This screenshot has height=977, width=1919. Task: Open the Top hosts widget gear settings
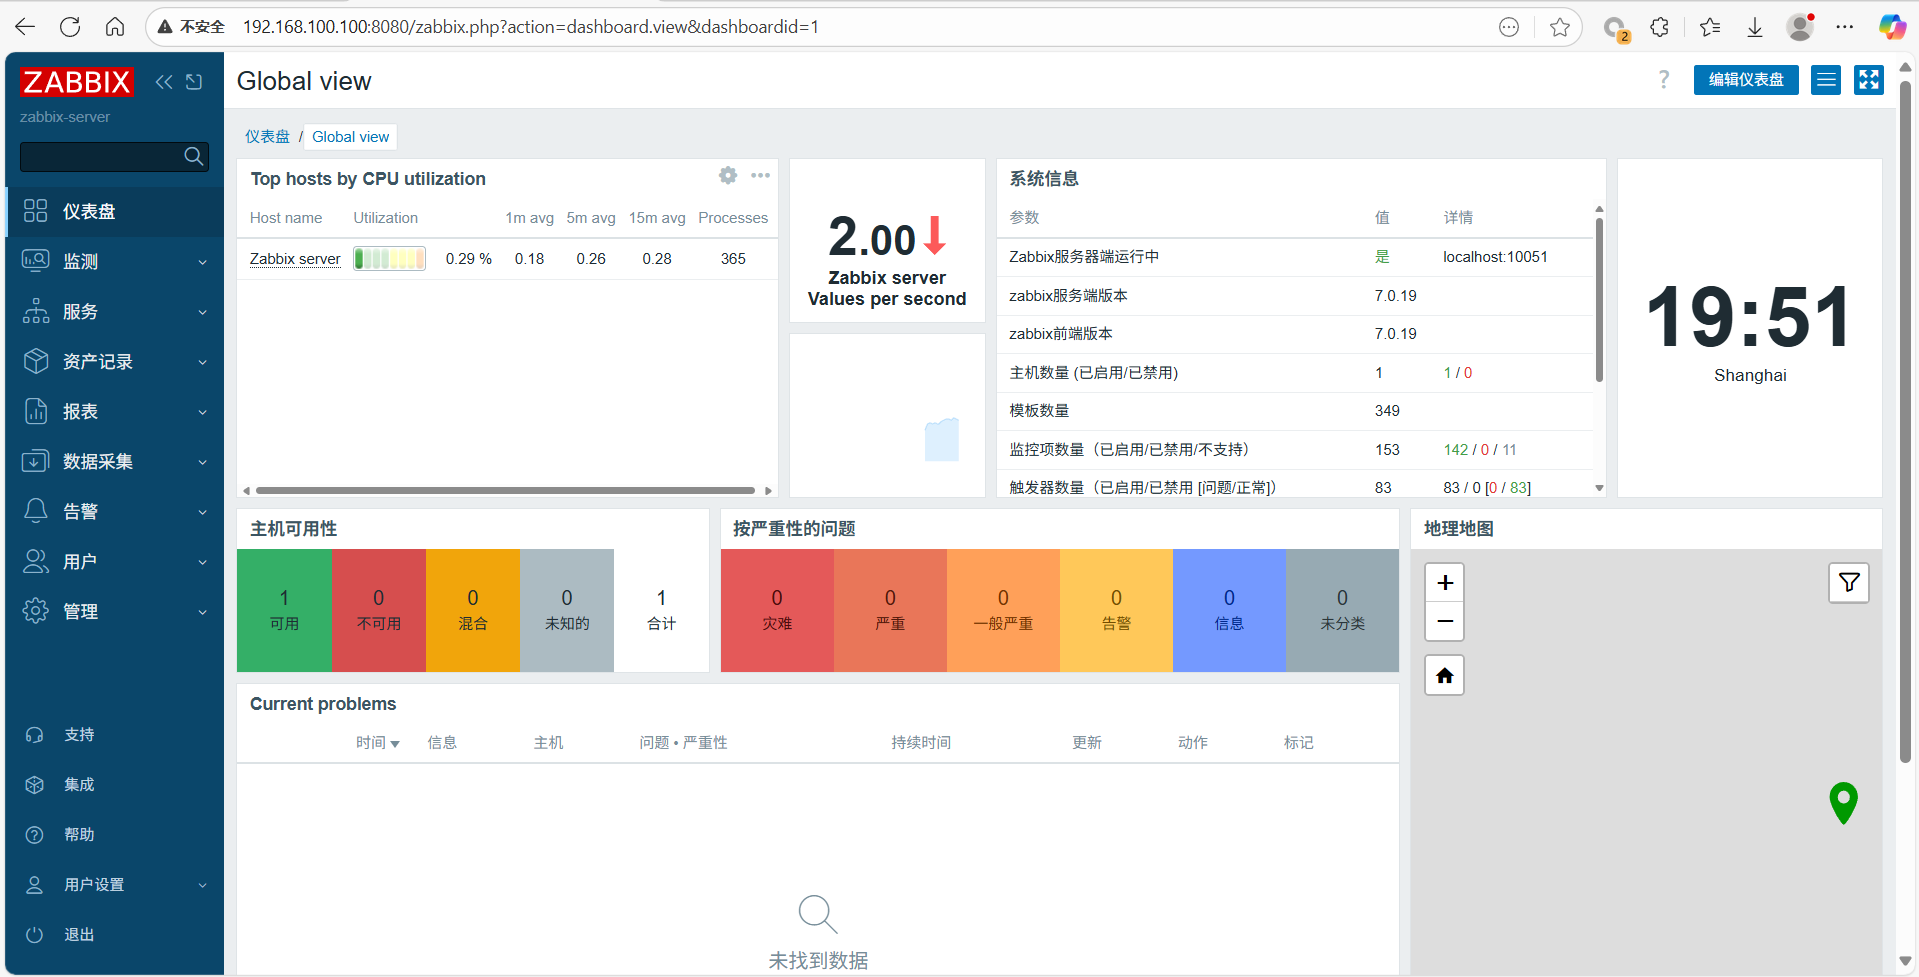(x=728, y=176)
